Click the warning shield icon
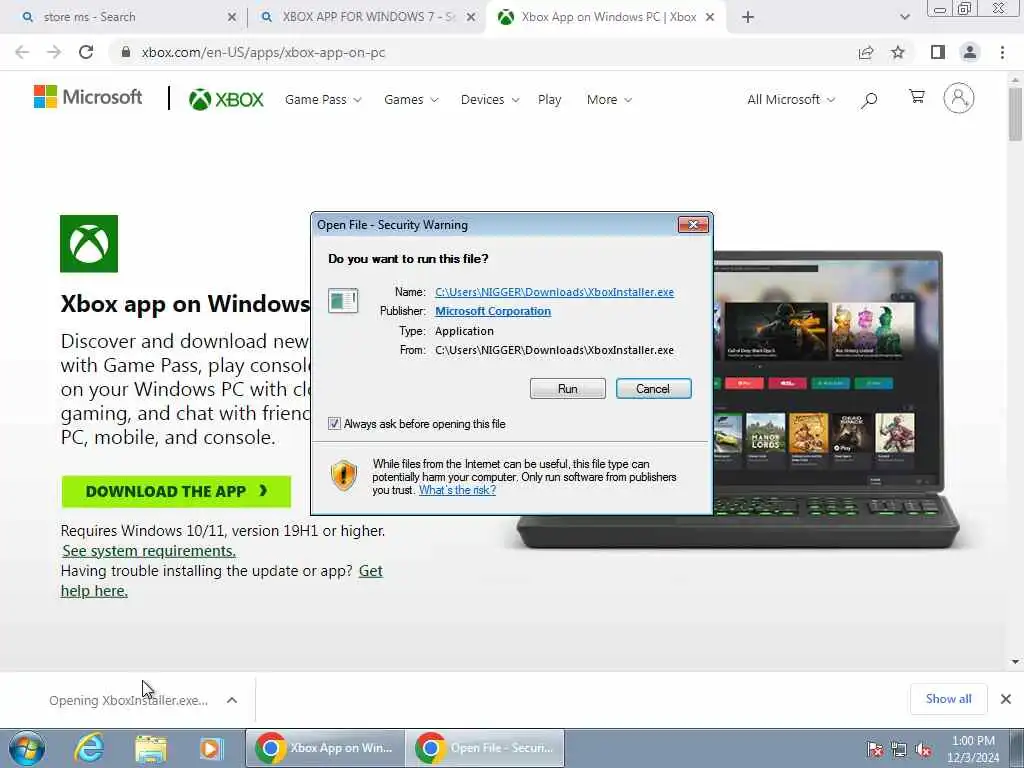The width and height of the screenshot is (1024, 768). (x=344, y=475)
